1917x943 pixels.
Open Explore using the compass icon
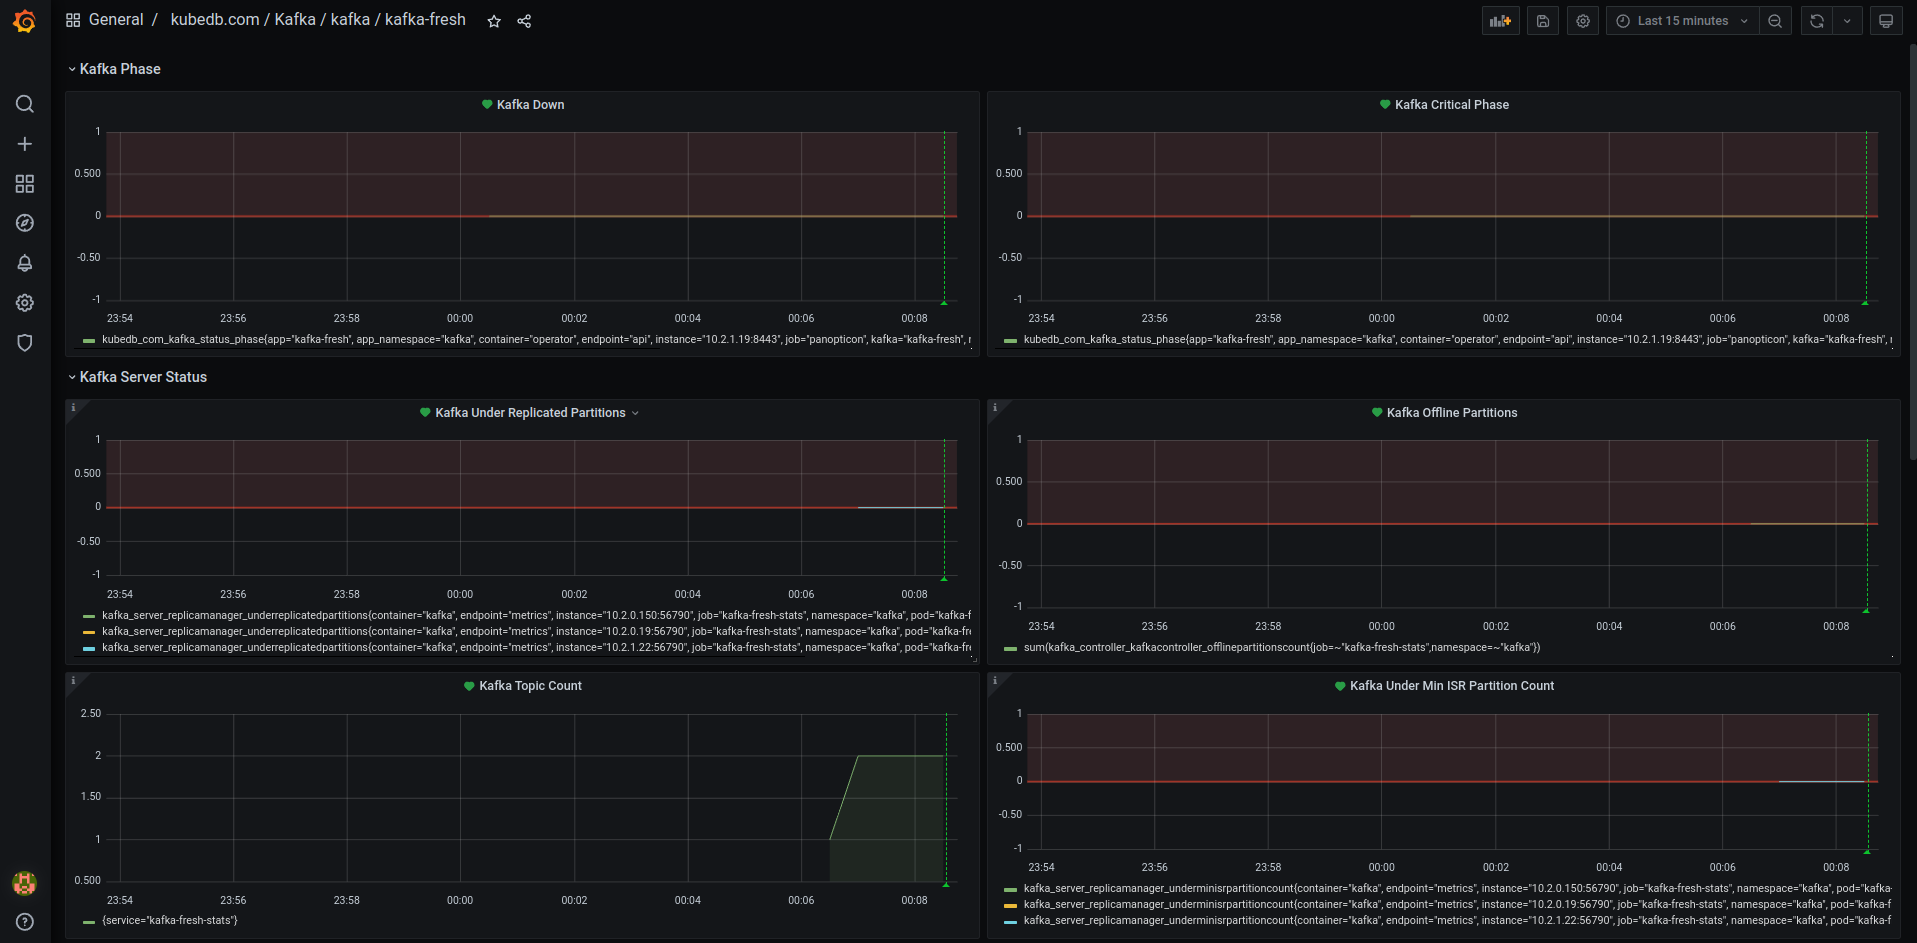[x=24, y=223]
